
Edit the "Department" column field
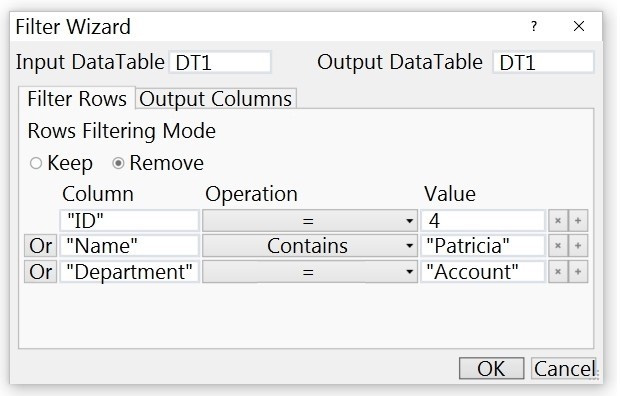(129, 272)
